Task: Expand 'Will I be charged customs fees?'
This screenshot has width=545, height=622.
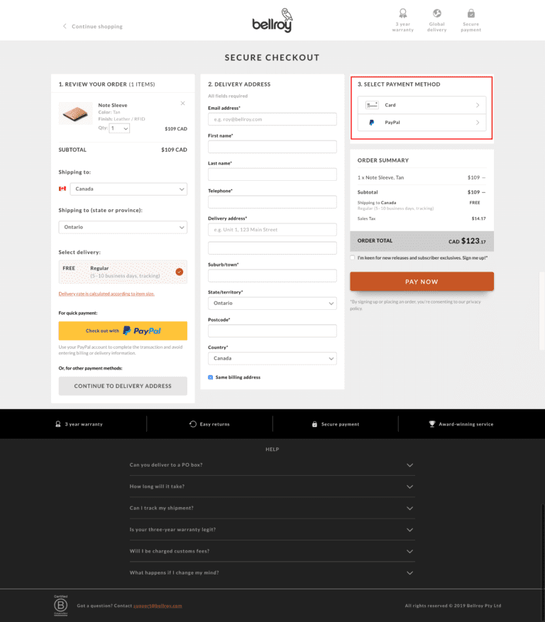Action: (x=272, y=551)
